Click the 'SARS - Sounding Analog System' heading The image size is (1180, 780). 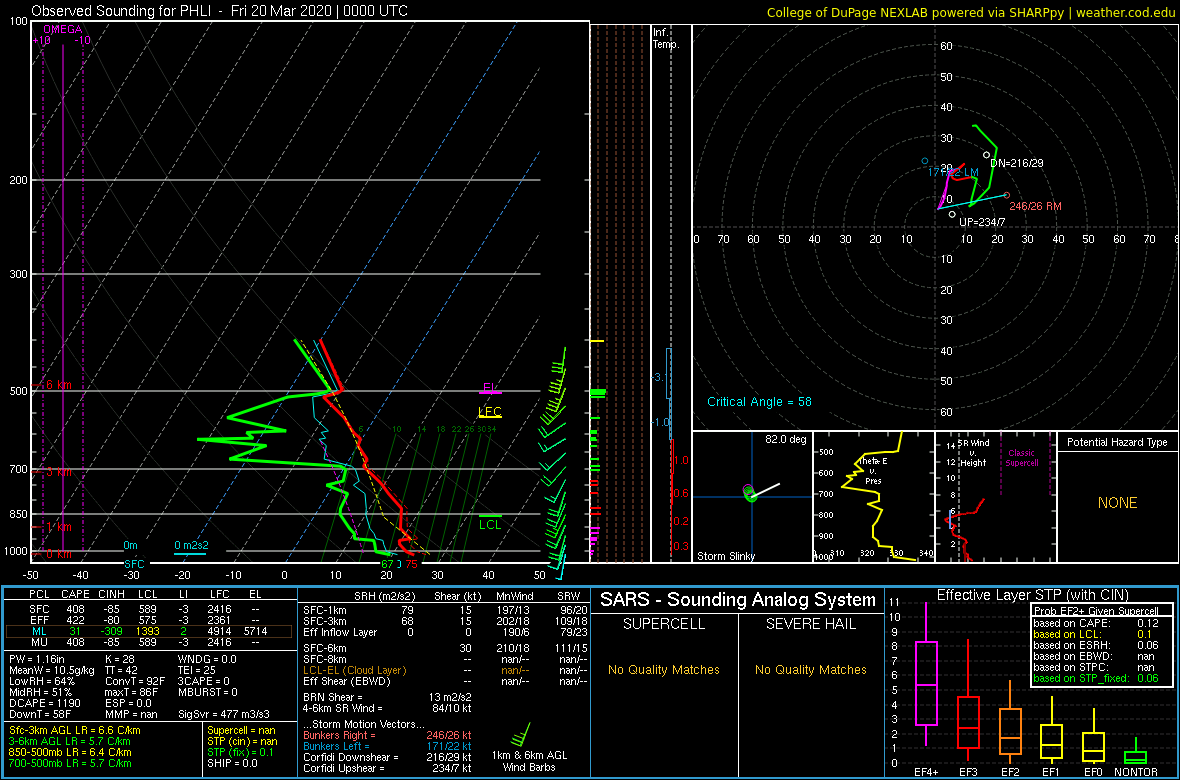(738, 600)
